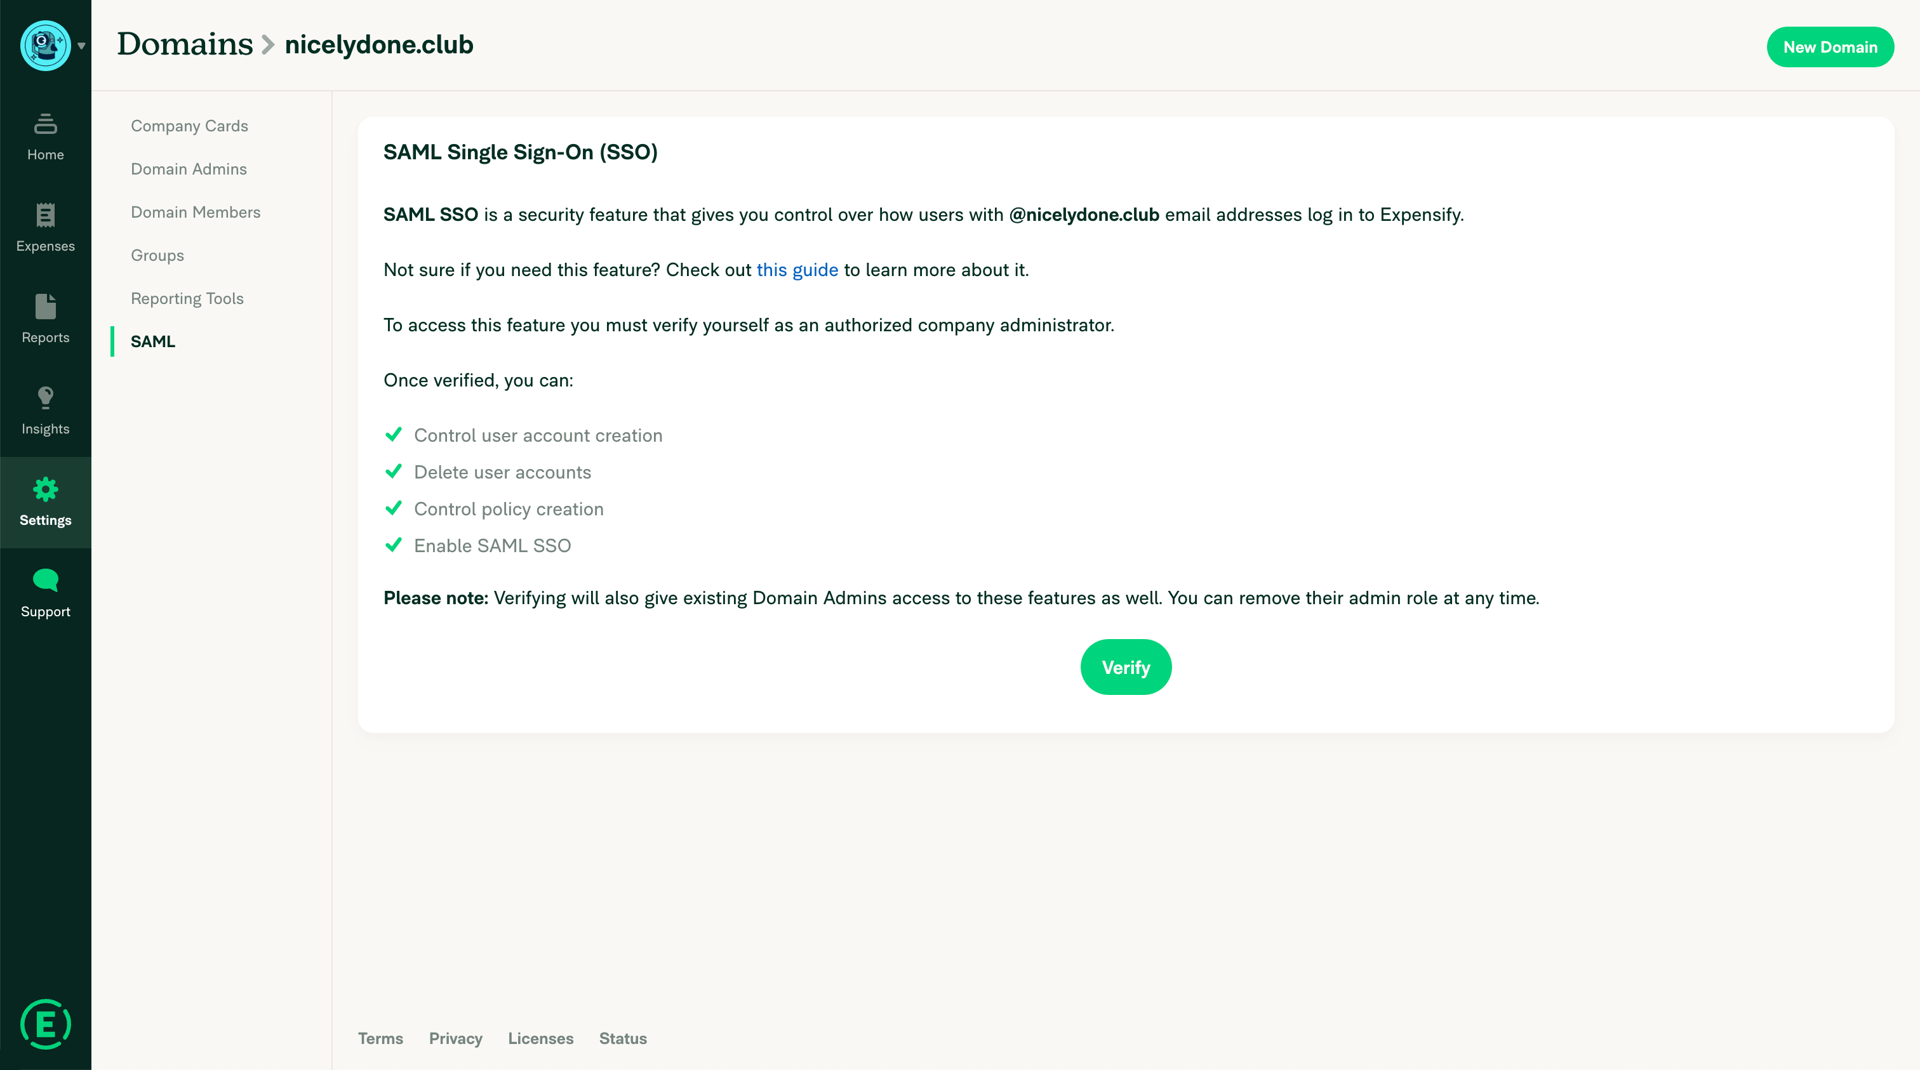This screenshot has height=1070, width=1920.
Task: Switch to Reporting Tools
Action: pos(187,298)
